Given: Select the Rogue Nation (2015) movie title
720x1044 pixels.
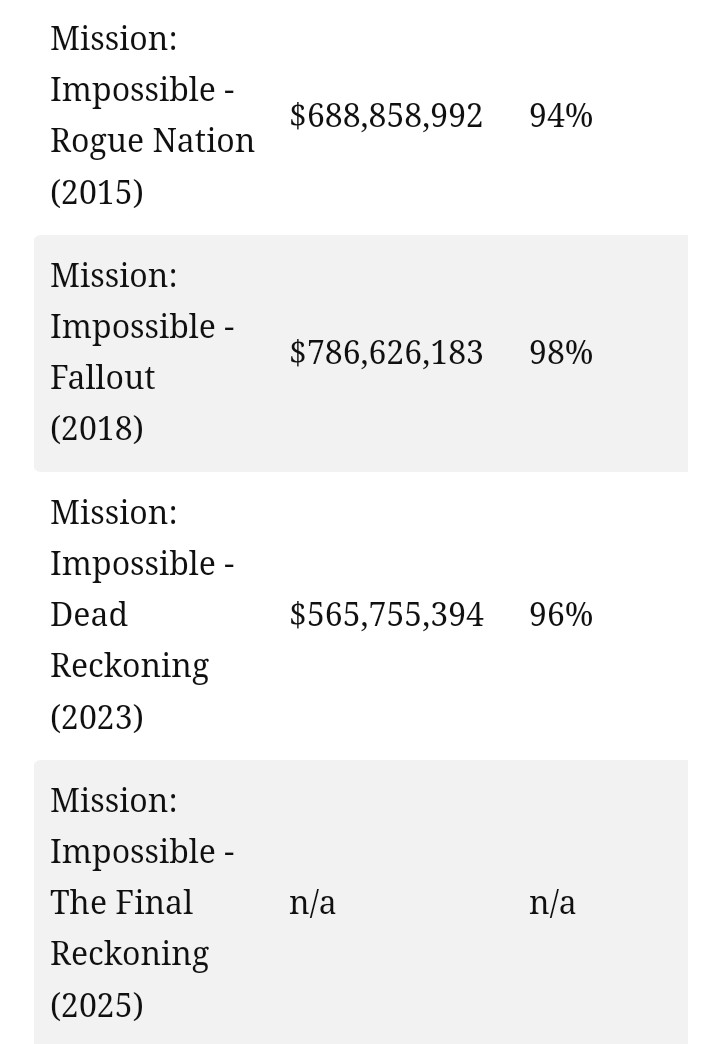Looking at the screenshot, I should tap(153, 115).
